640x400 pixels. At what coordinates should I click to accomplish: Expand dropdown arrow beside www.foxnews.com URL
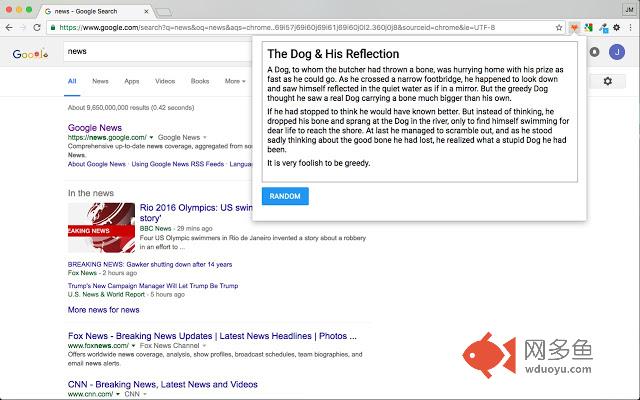coord(134,345)
